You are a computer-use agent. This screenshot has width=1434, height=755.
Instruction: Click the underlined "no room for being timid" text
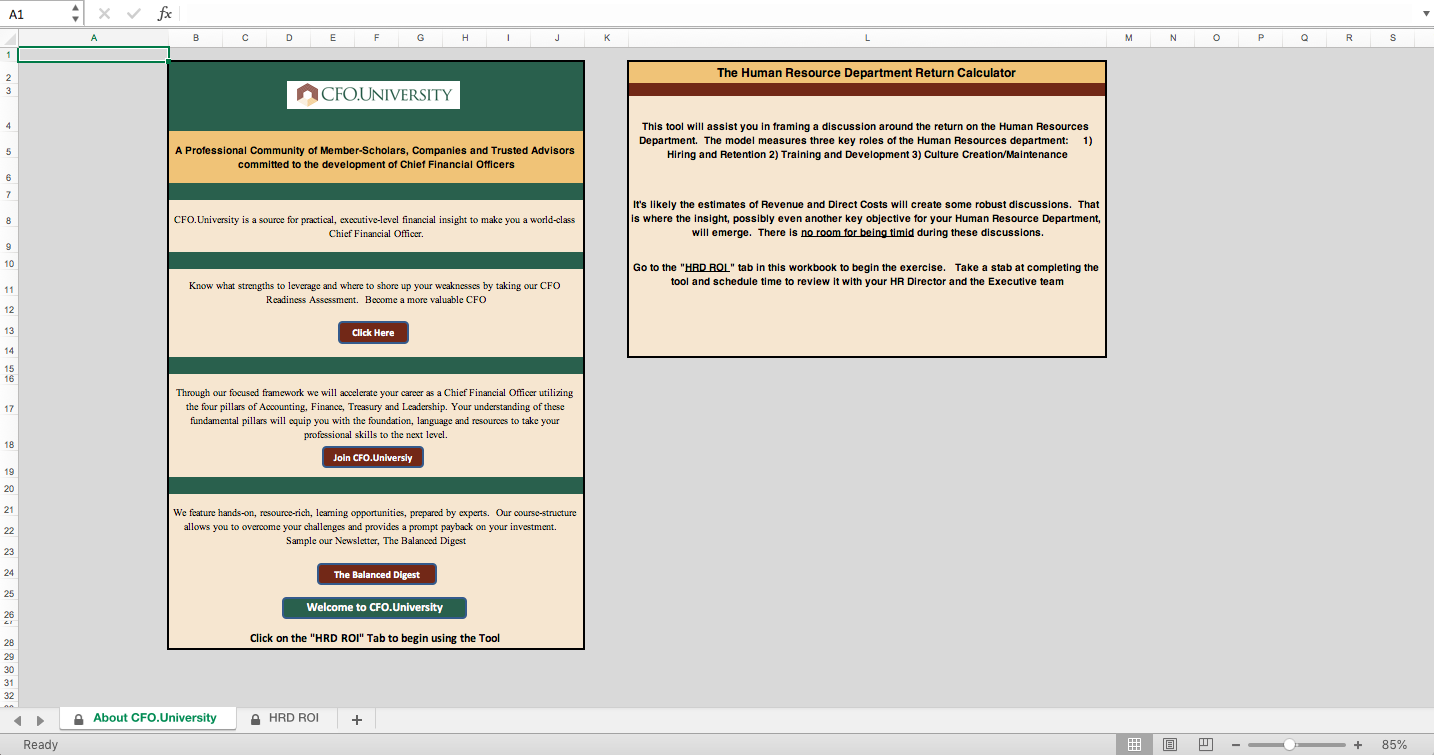click(857, 233)
